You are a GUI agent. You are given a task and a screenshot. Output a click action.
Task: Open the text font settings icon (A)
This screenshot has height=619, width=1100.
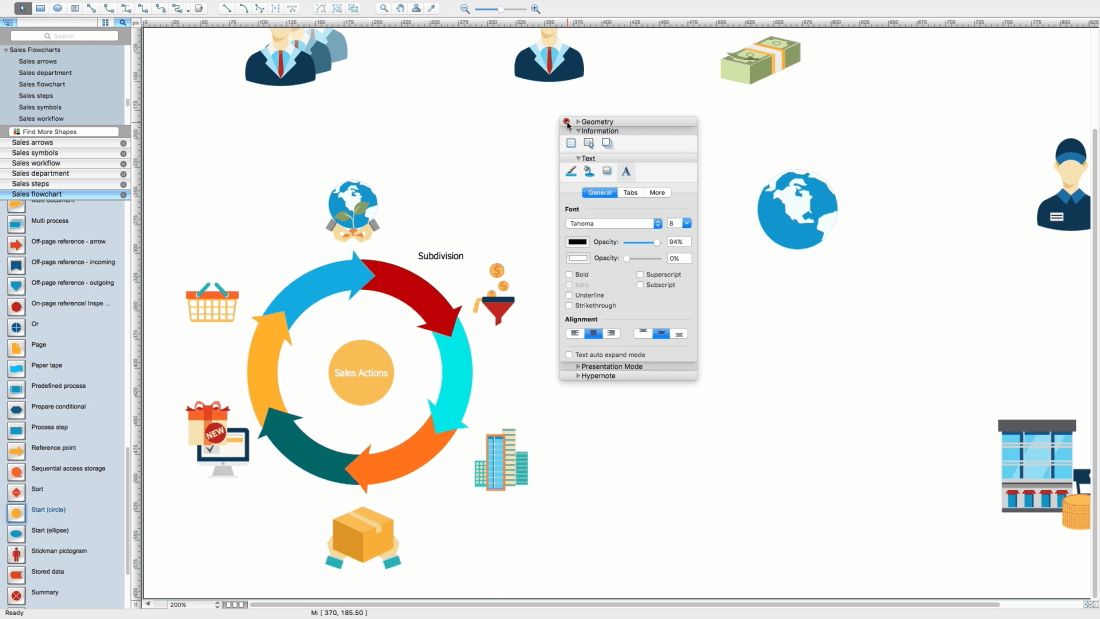626,171
